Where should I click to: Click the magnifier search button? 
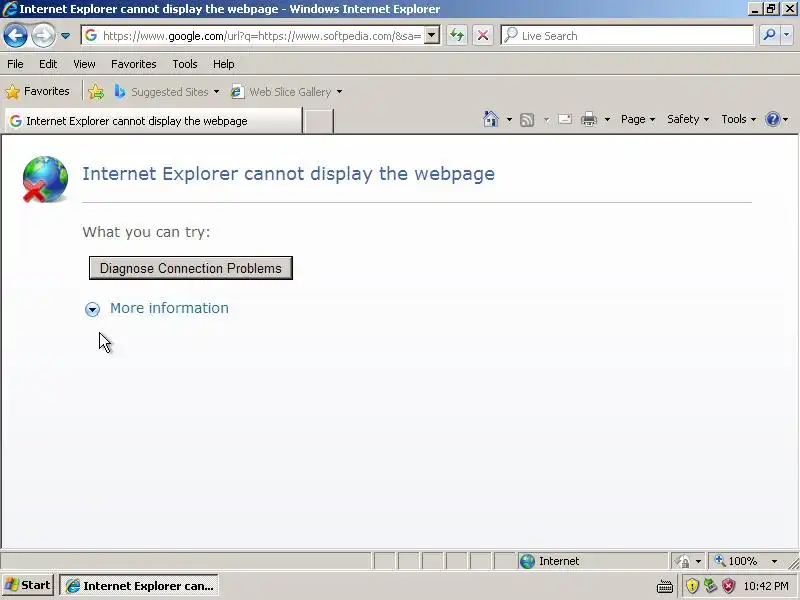[x=769, y=35]
